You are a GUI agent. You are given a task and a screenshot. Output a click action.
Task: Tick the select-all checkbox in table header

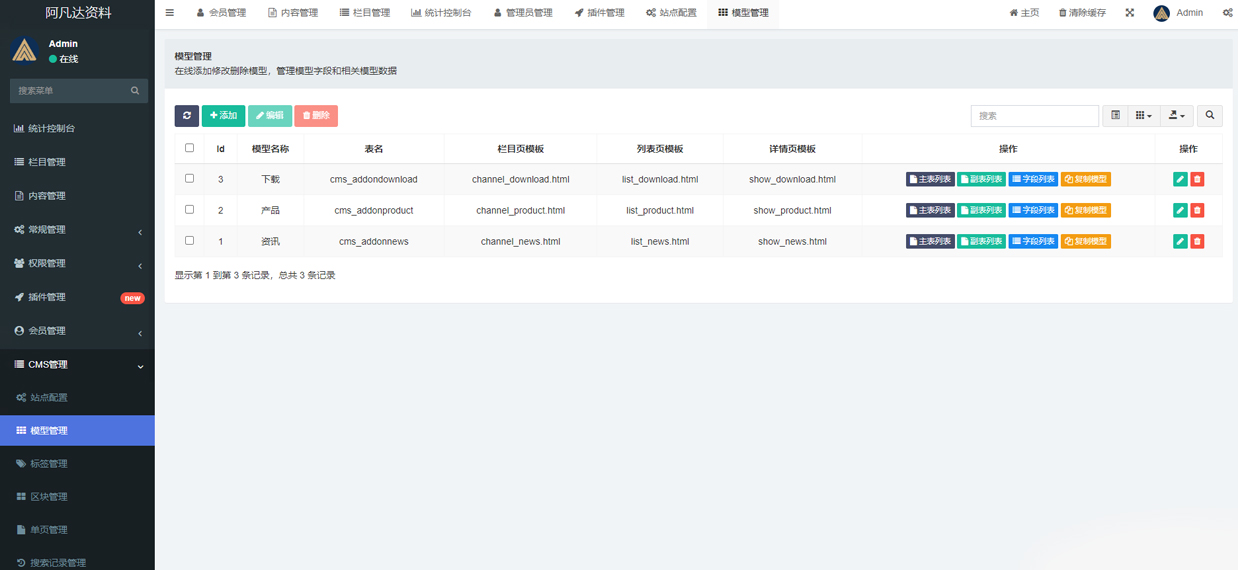[x=190, y=149]
